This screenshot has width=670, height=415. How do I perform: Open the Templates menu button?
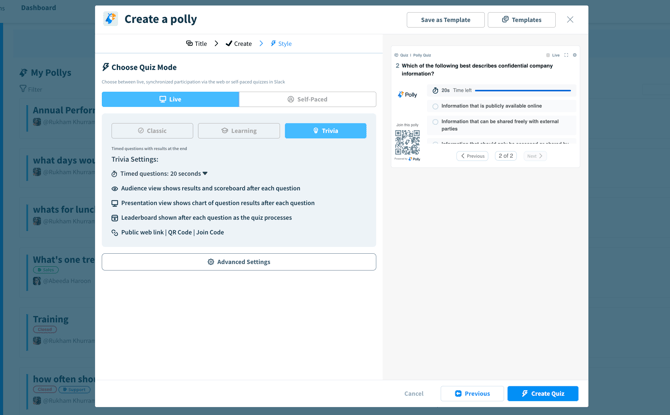(x=521, y=20)
